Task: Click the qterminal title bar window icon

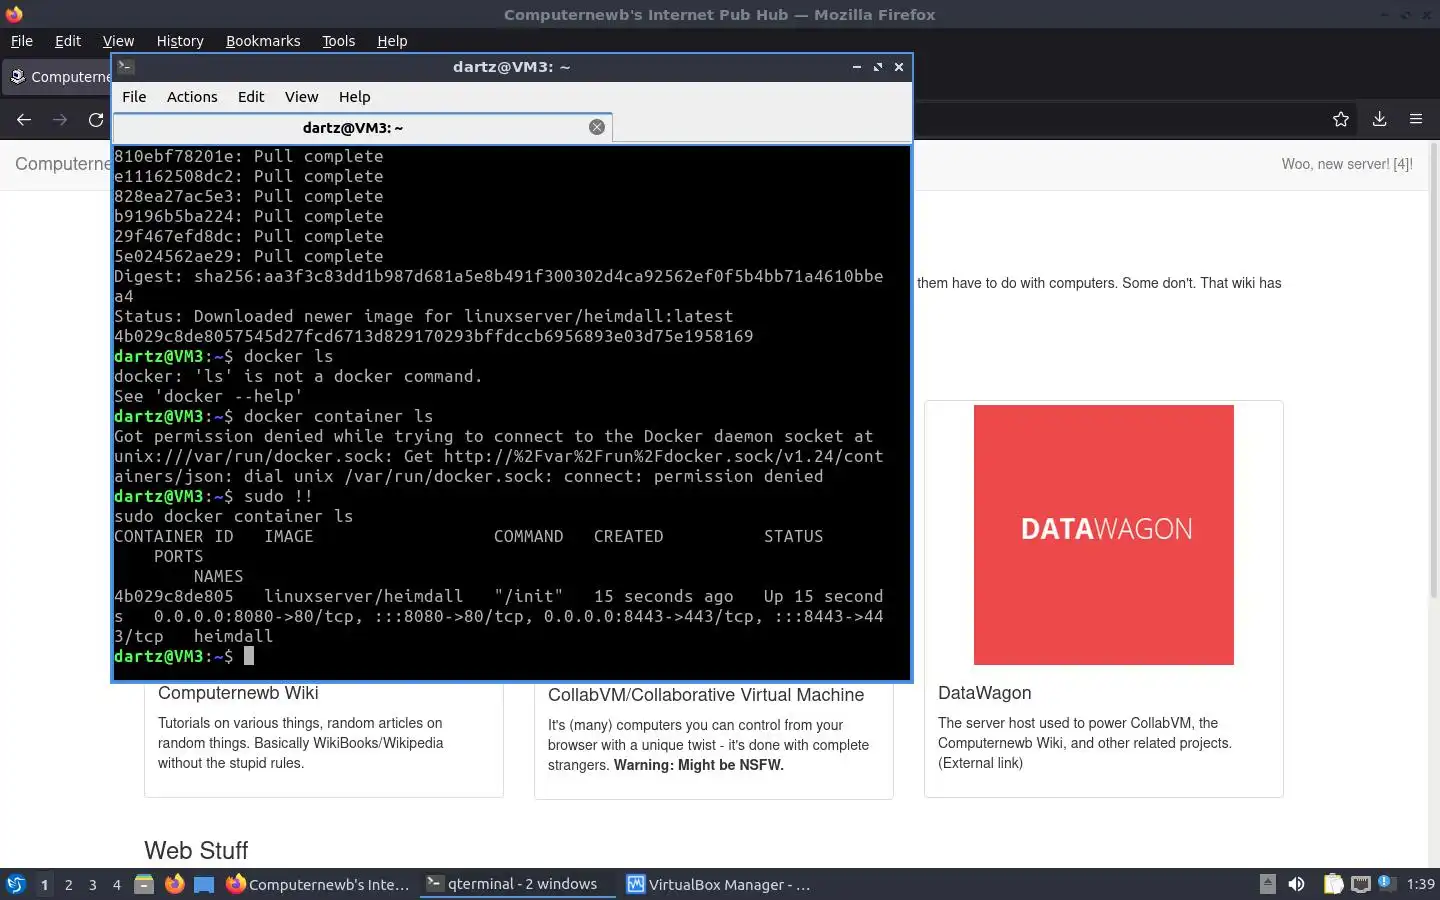Action: [x=125, y=67]
